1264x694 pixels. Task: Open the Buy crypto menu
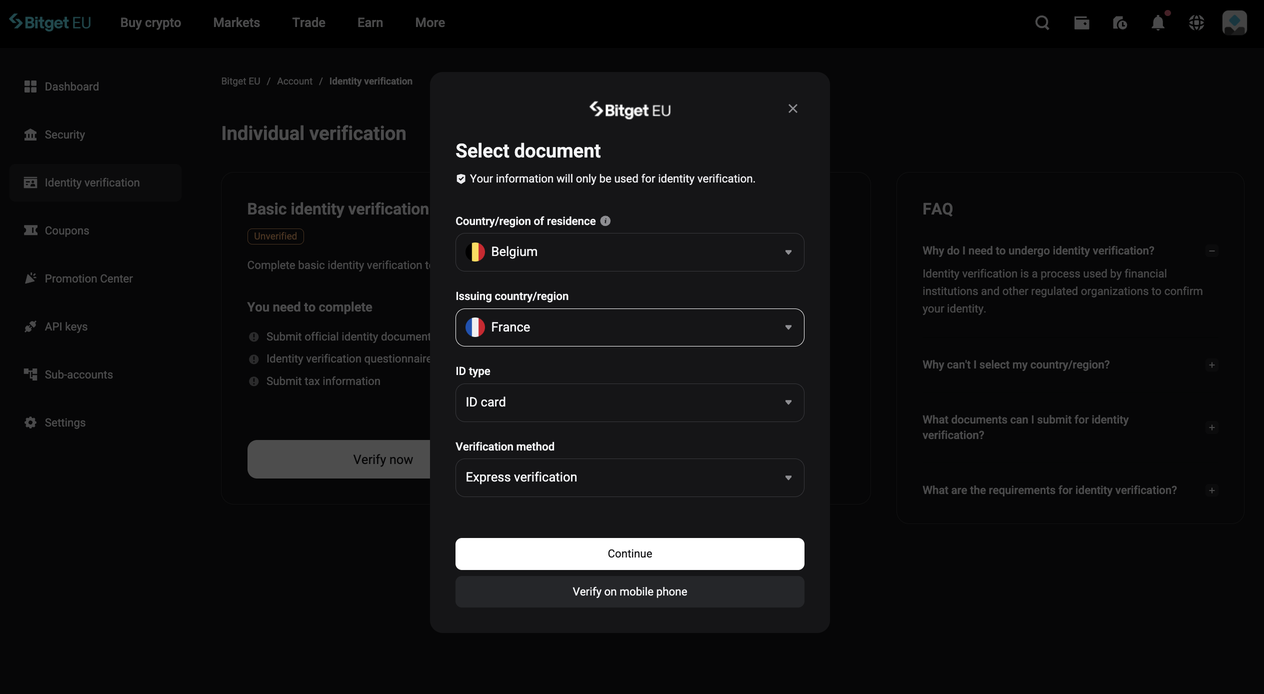151,22
